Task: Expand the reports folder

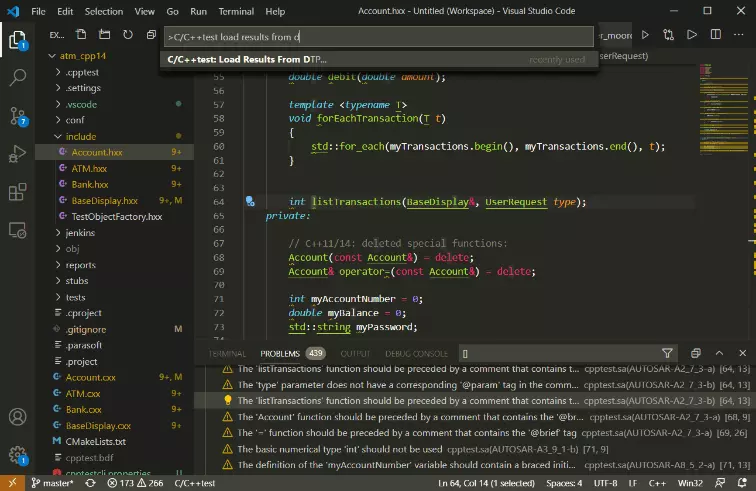Action: click(81, 265)
